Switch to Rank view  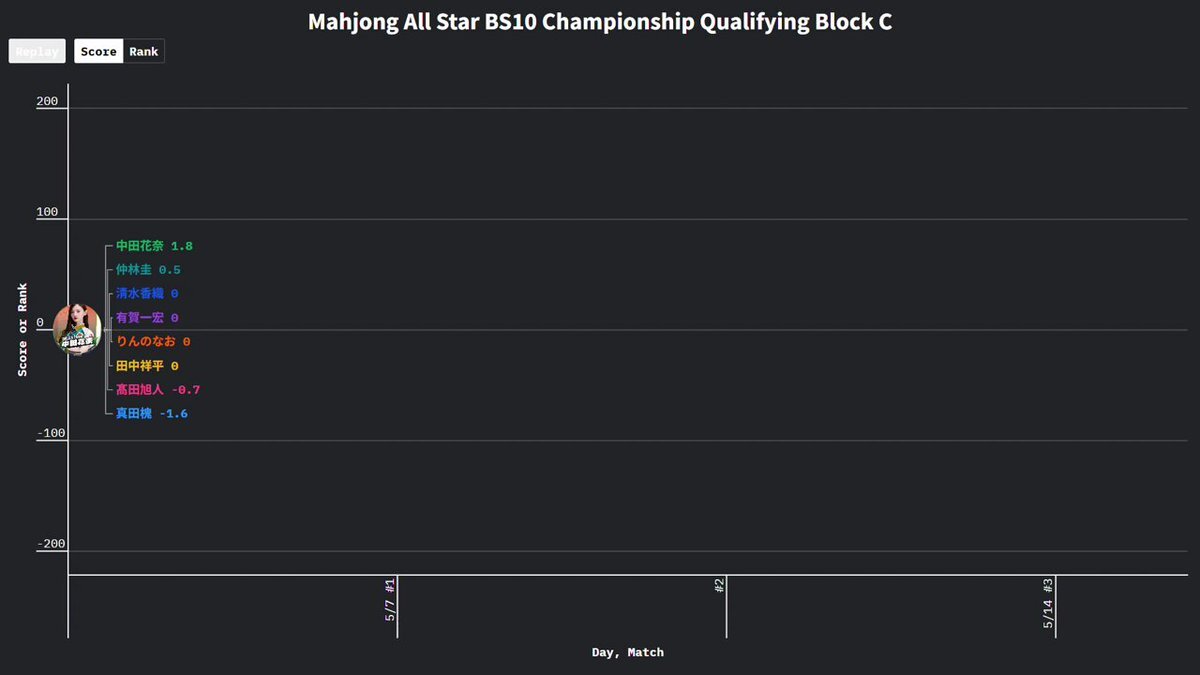tap(144, 51)
